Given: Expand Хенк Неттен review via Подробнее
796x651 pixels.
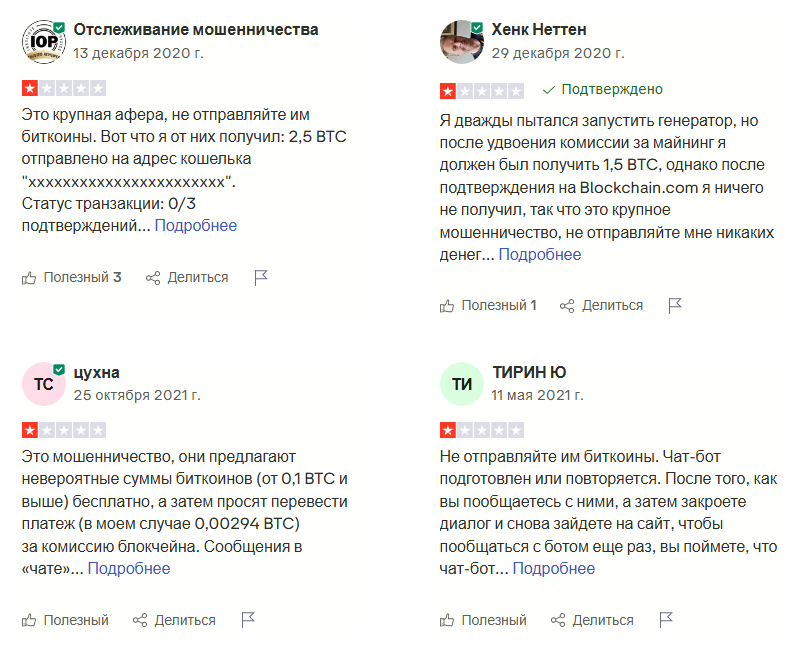Looking at the screenshot, I should click(540, 254).
